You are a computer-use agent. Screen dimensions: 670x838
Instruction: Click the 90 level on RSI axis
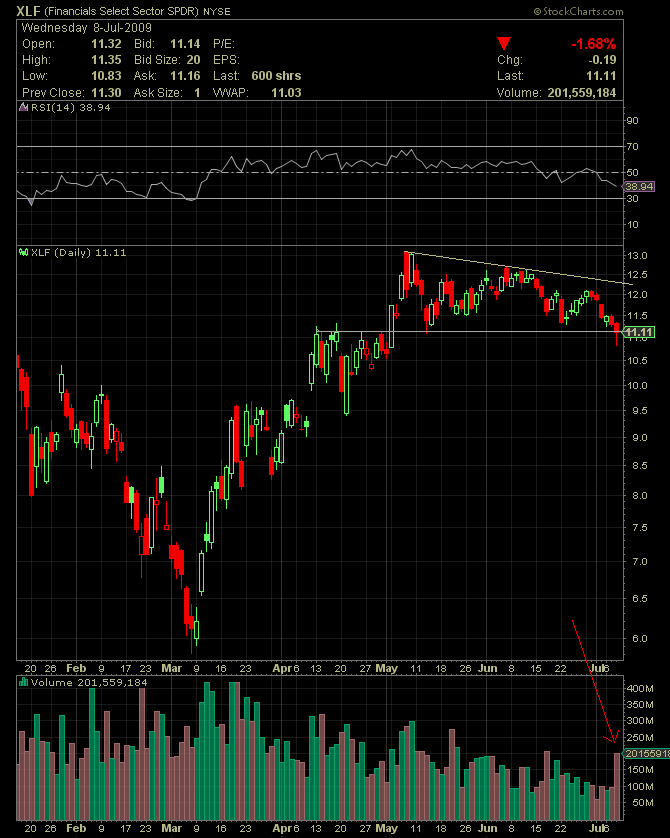click(633, 121)
